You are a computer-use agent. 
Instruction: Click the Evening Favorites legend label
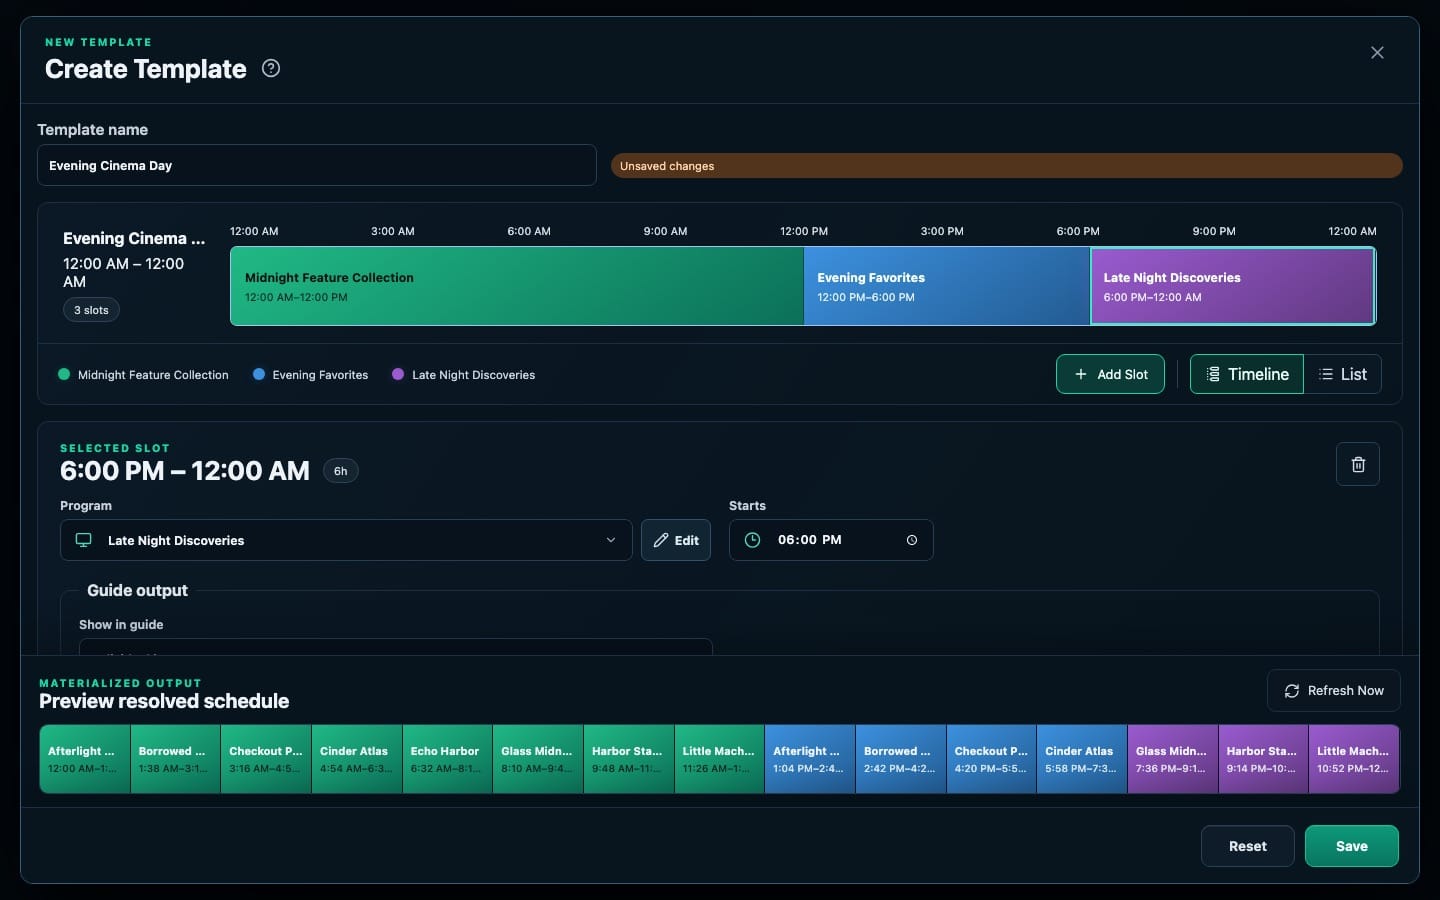(320, 374)
